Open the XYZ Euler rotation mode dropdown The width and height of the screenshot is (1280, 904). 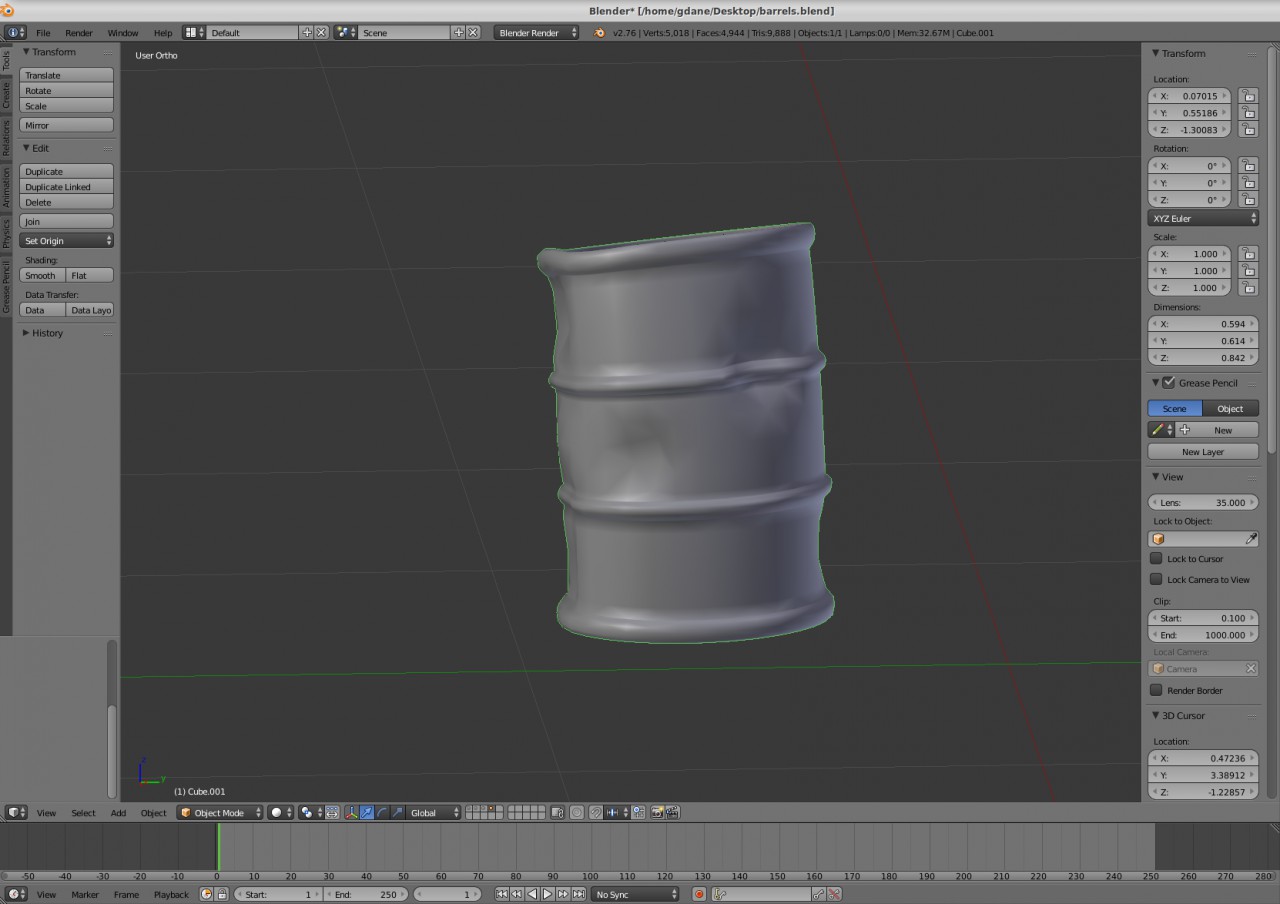tap(1203, 218)
